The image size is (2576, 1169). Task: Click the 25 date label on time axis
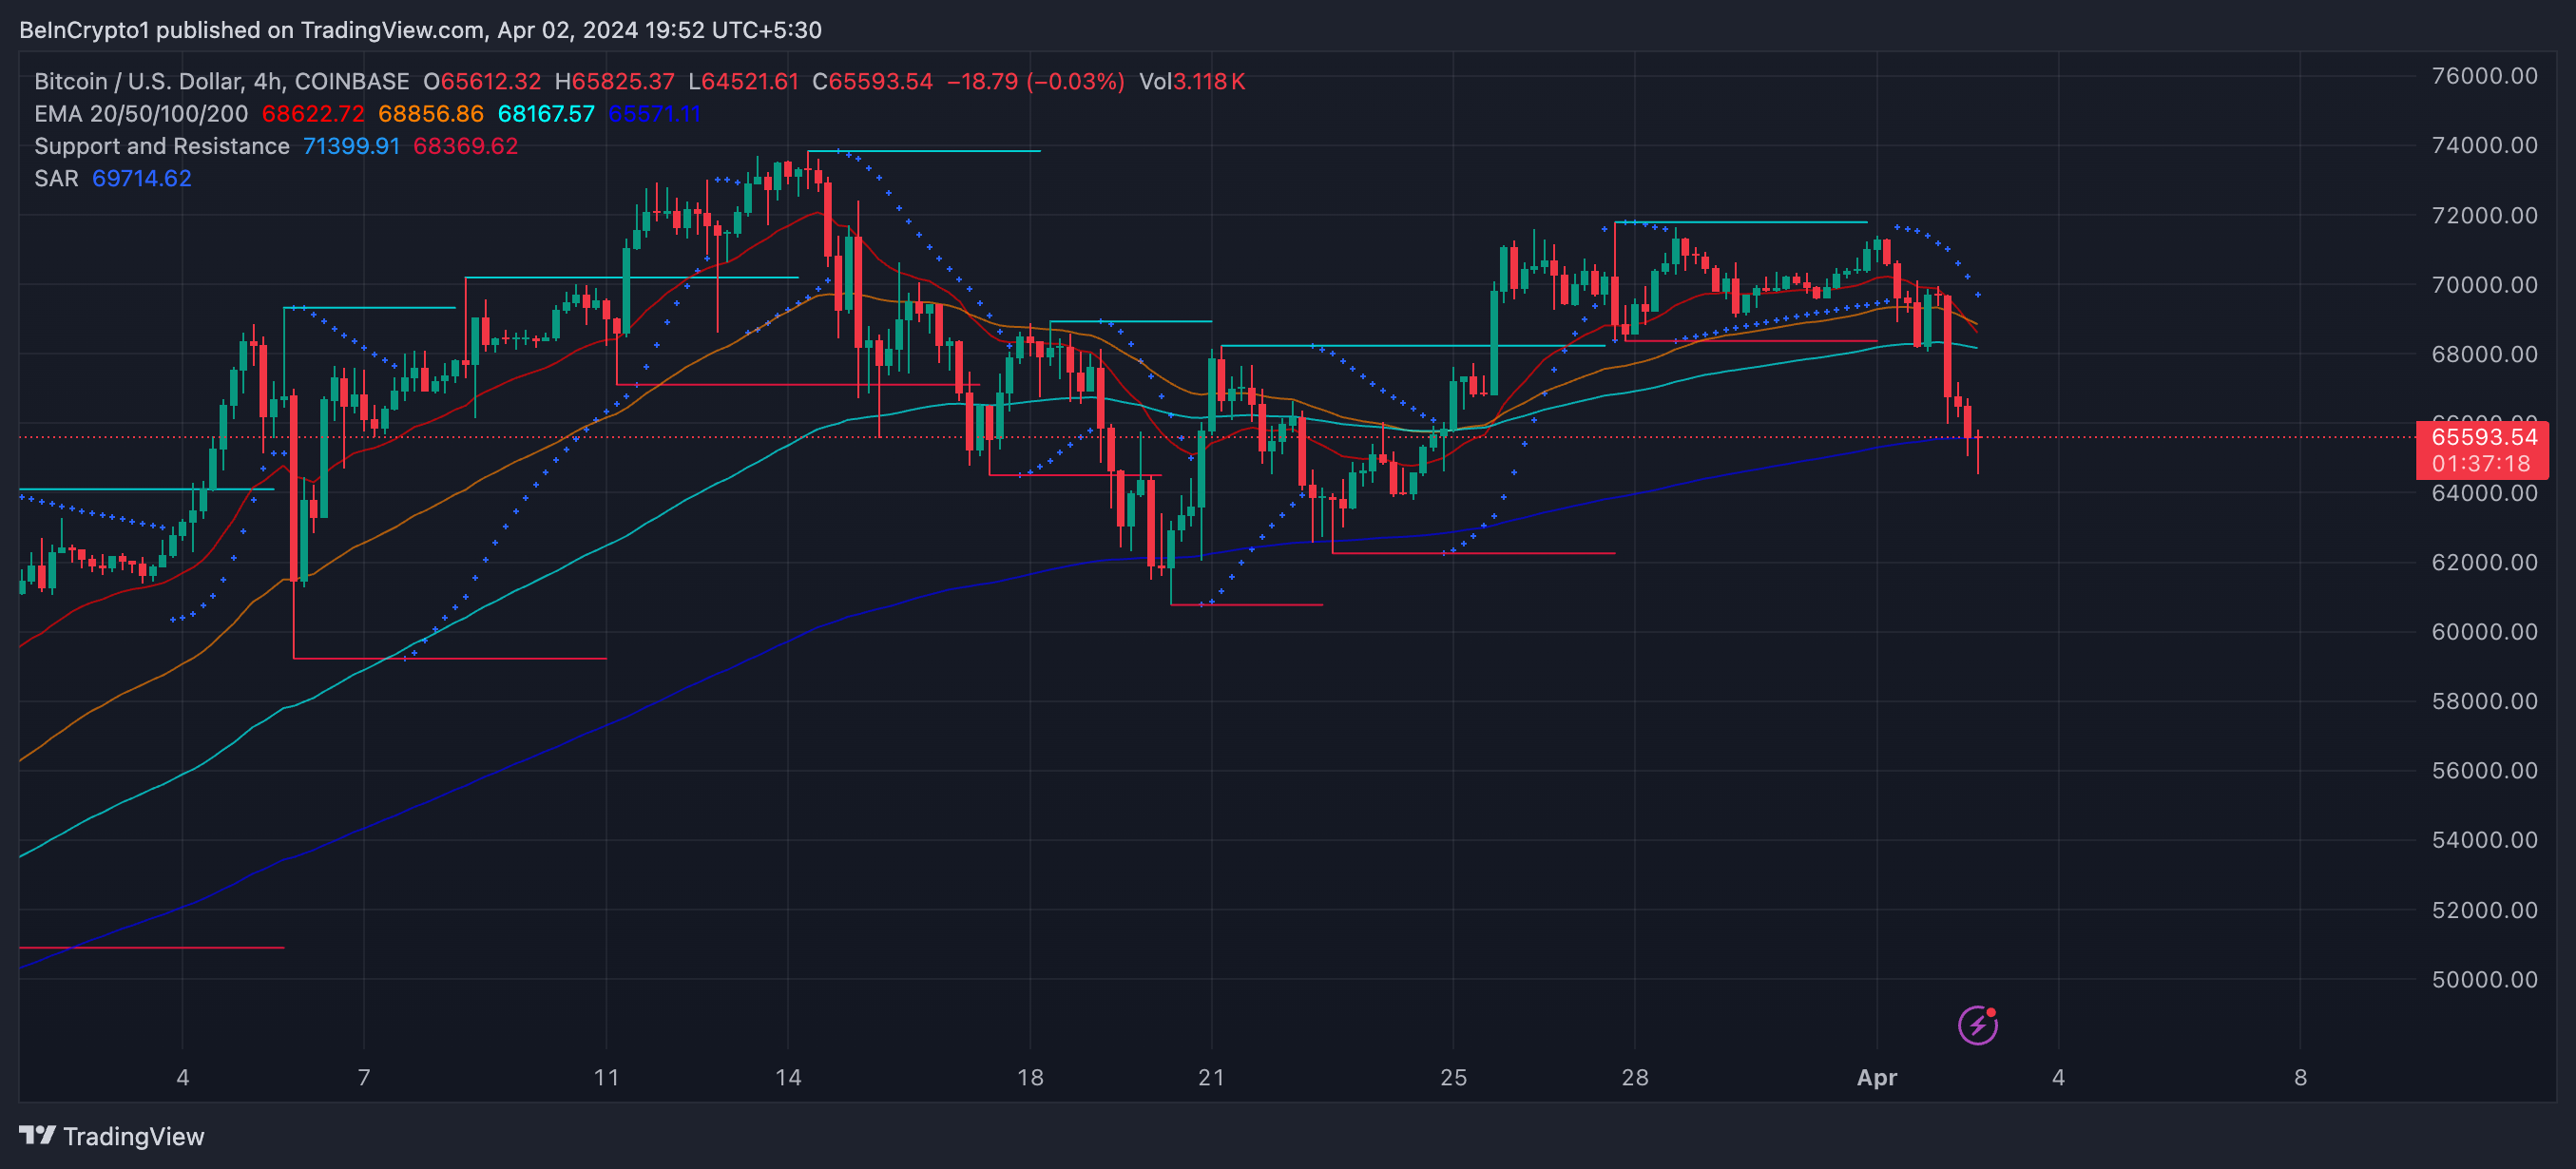point(1453,1077)
